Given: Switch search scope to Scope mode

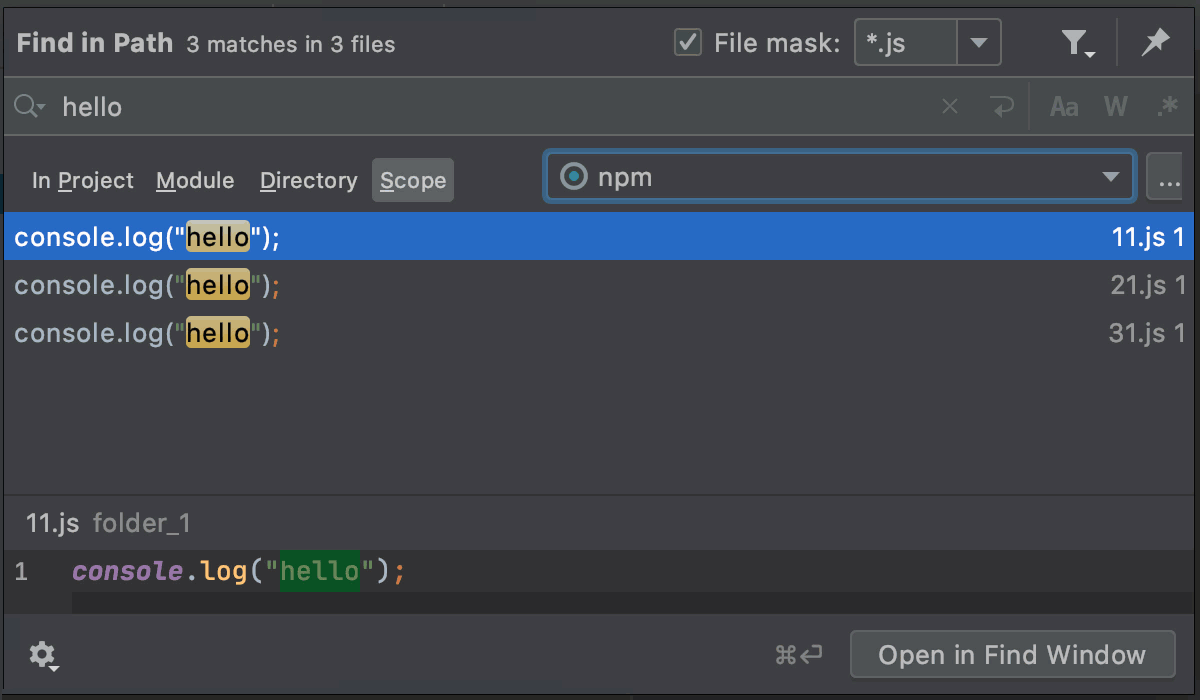Looking at the screenshot, I should pos(412,180).
